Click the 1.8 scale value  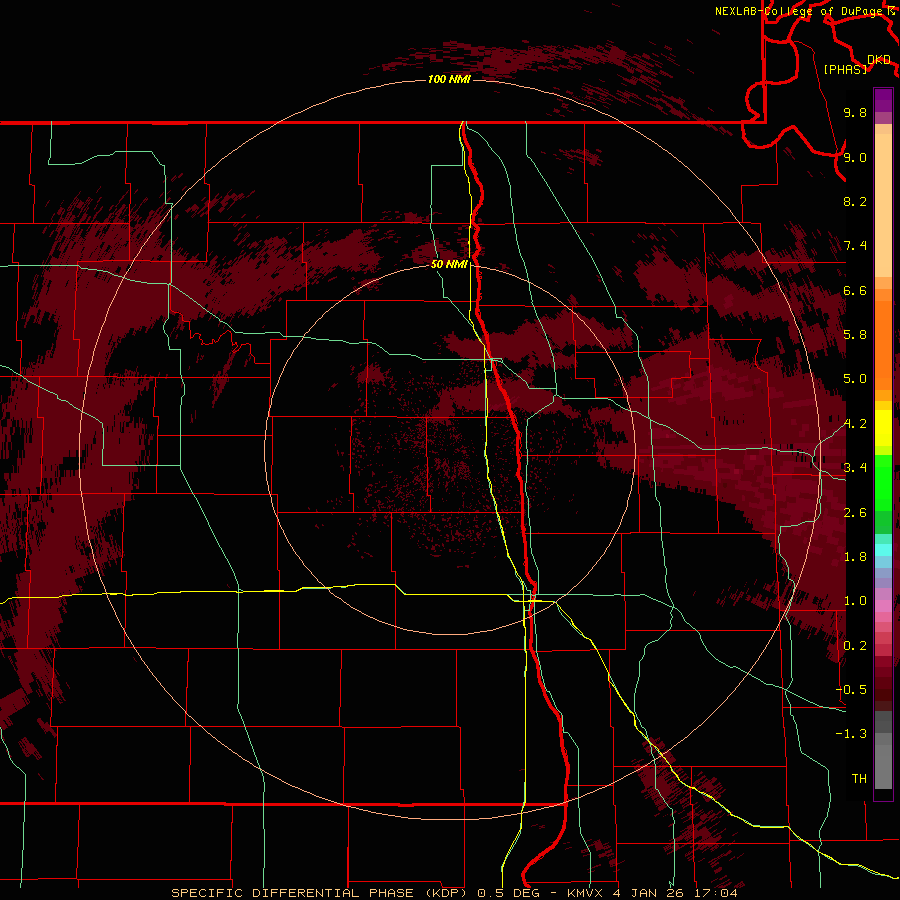tap(855, 557)
